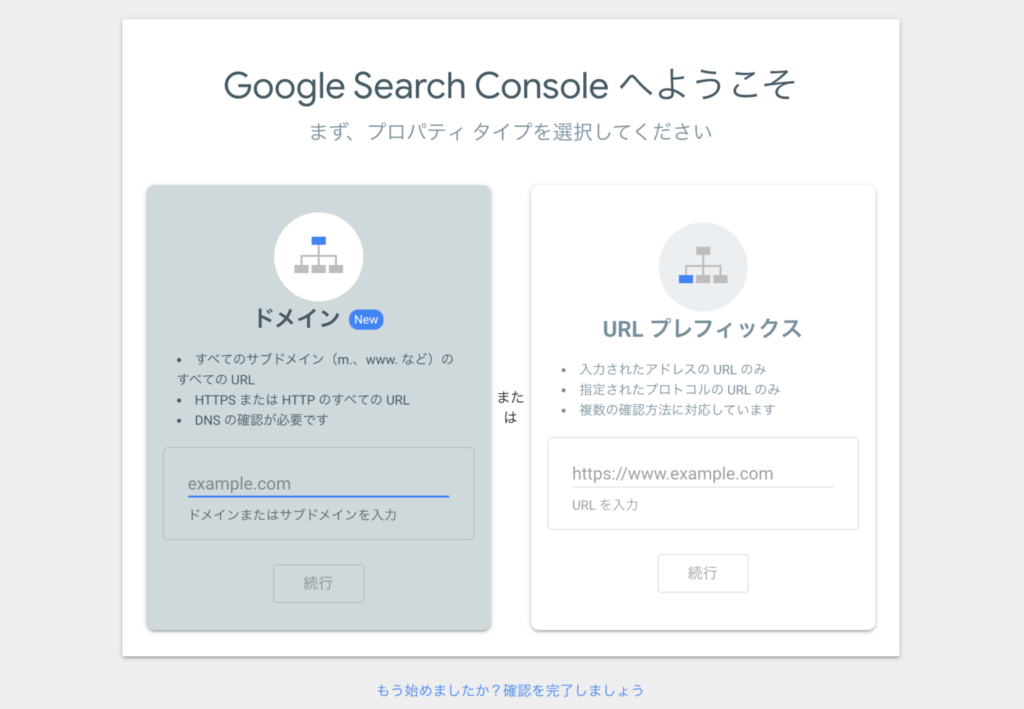This screenshot has width=1024, height=709.
Task: Click the 入力されたアドレスの URL のみ bullet
Action: click(x=673, y=369)
